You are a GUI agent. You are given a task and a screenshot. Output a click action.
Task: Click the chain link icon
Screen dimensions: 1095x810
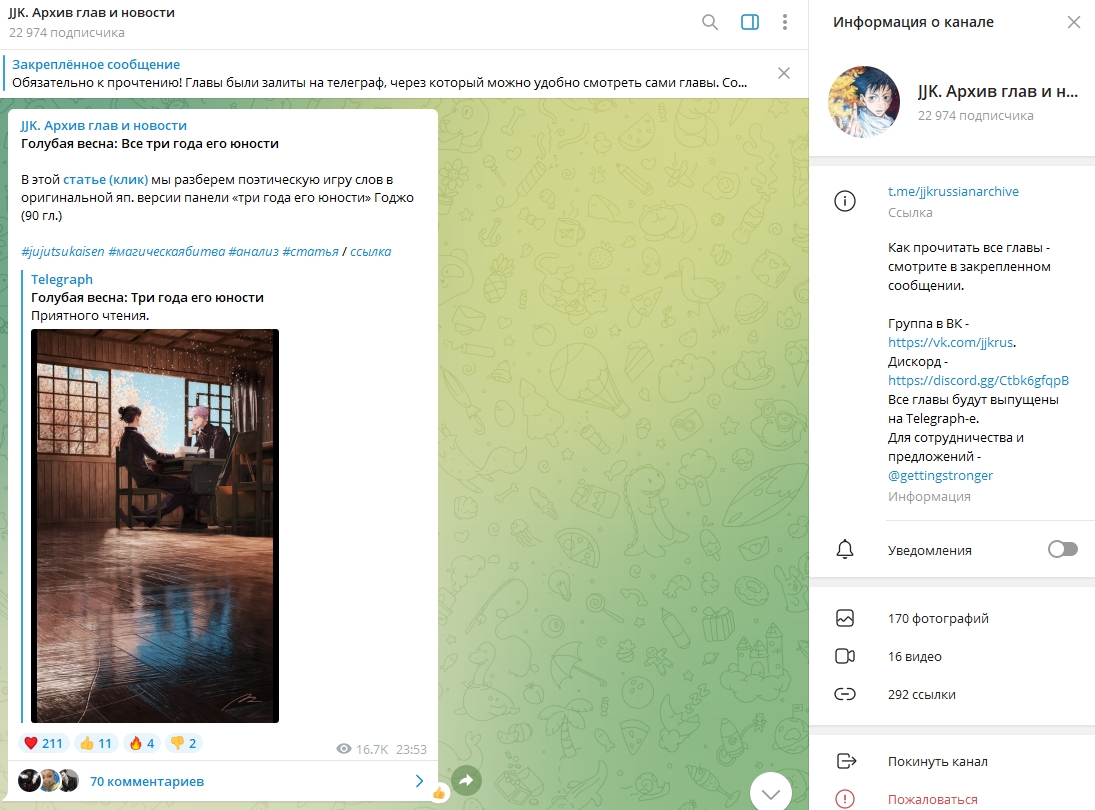pyautogui.click(x=845, y=694)
